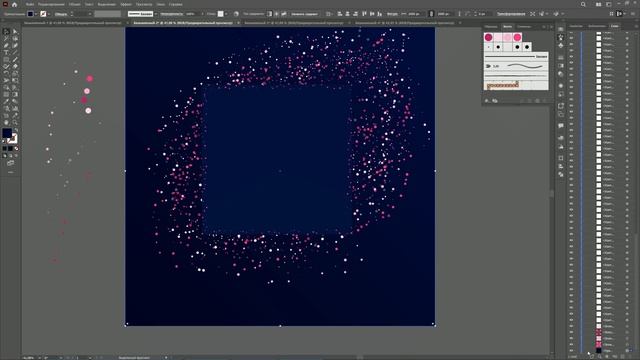The image size is (640, 360).
Task: Open the search magnifier at top right
Action: (583, 4)
